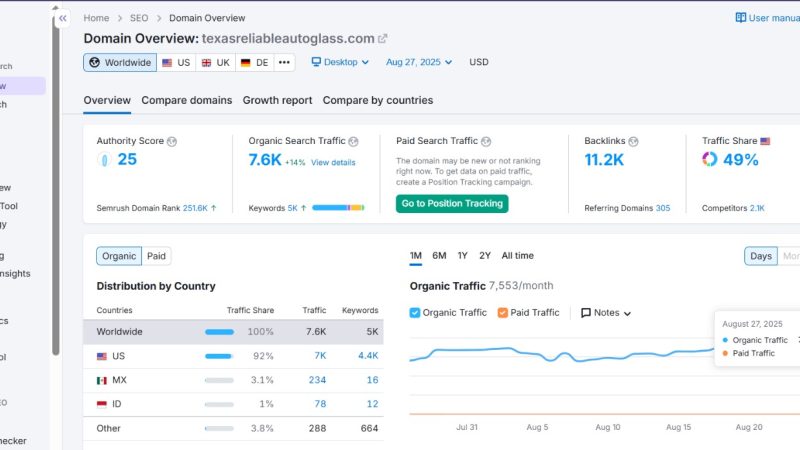The height and width of the screenshot is (450, 800).
Task: Open the Aug 27, 2025 date dropdown
Action: (x=419, y=62)
